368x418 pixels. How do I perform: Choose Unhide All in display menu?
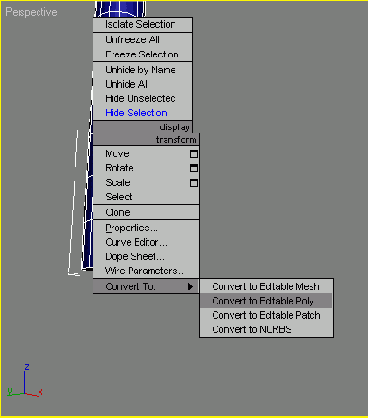pos(142,84)
